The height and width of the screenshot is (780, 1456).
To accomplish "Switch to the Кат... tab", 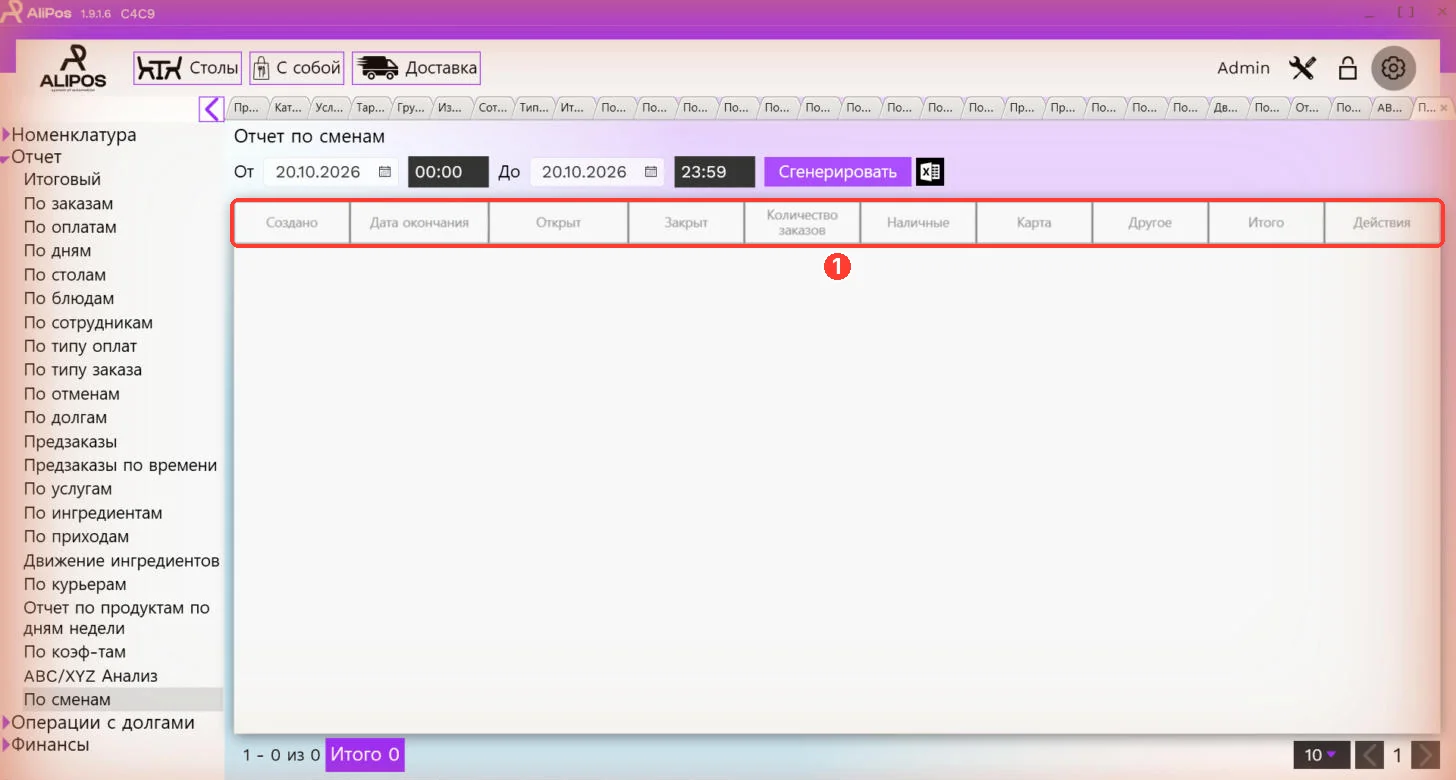I will 288,108.
